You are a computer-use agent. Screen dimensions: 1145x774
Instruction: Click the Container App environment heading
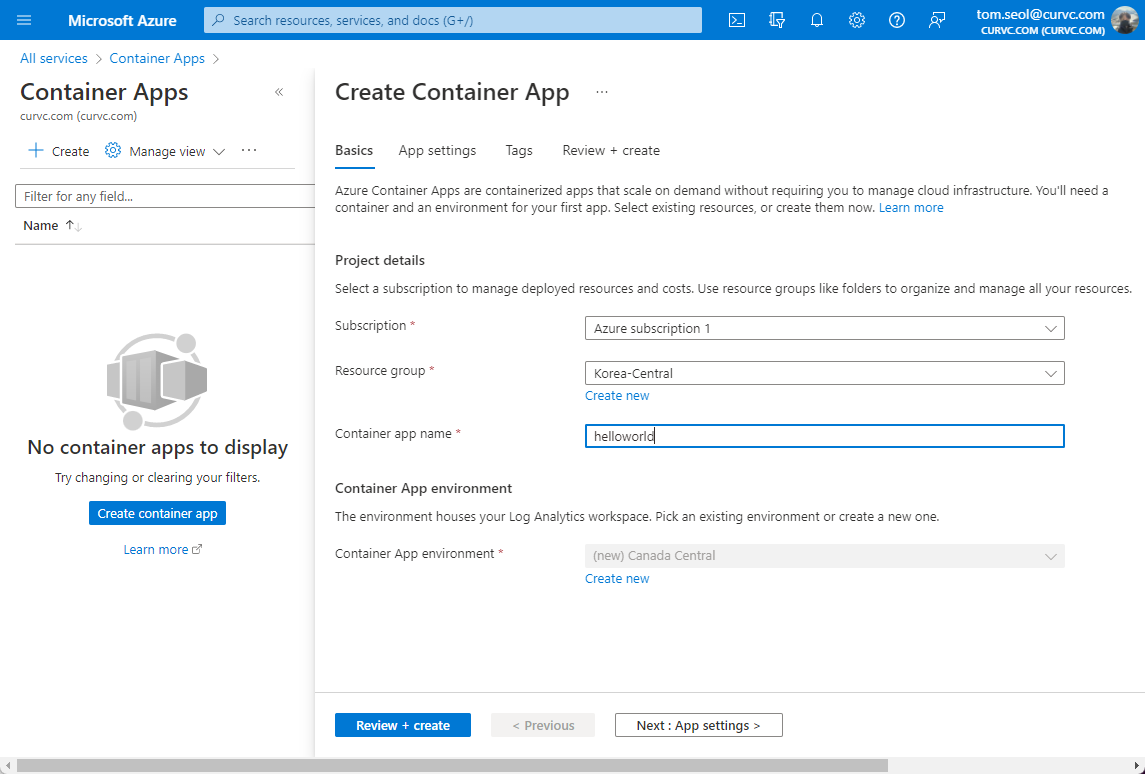(x=424, y=488)
